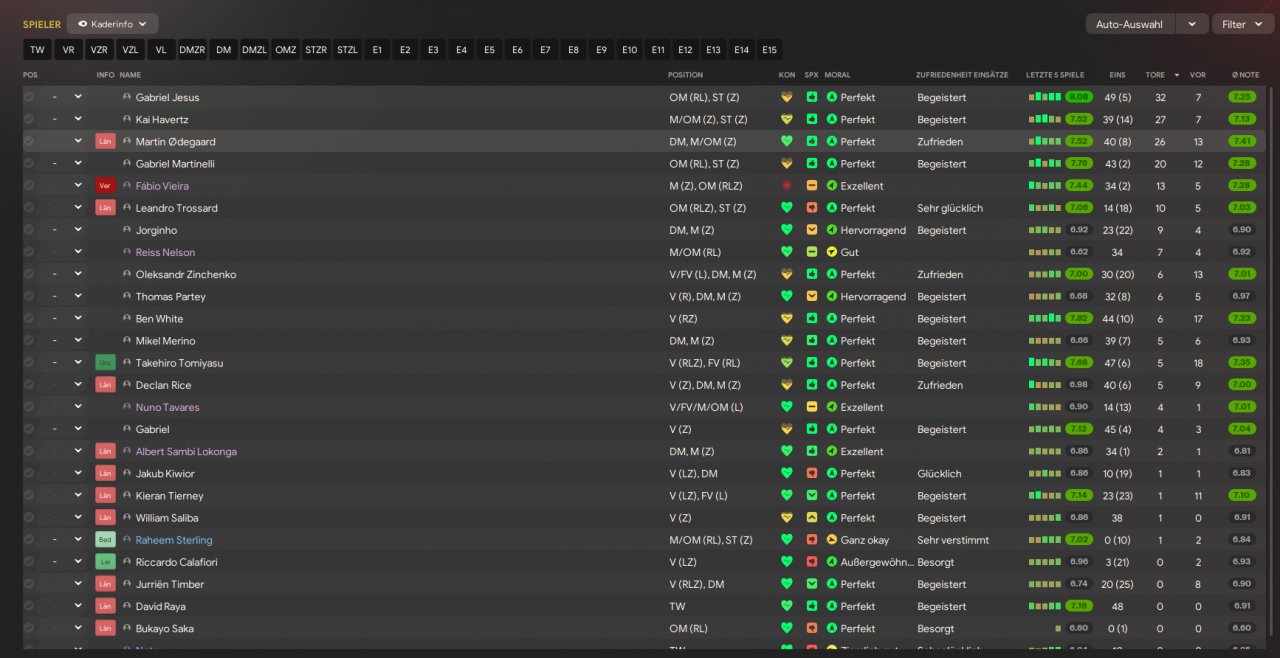The height and width of the screenshot is (658, 1280).
Task: Select the VZR position slot
Action: (x=99, y=49)
